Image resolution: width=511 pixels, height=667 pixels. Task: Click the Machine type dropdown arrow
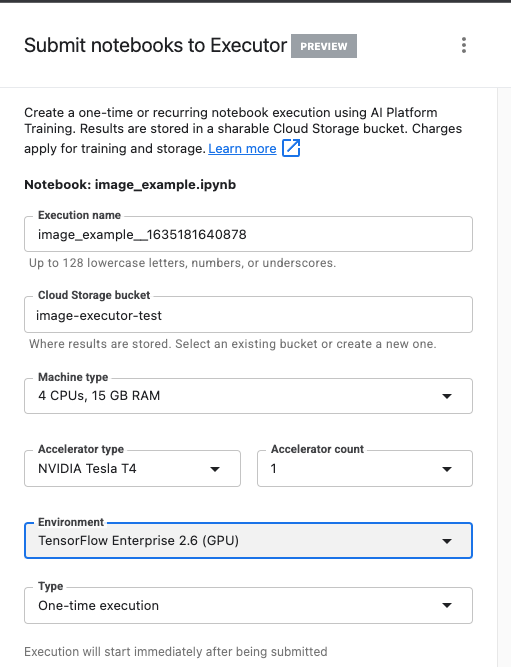click(446, 396)
